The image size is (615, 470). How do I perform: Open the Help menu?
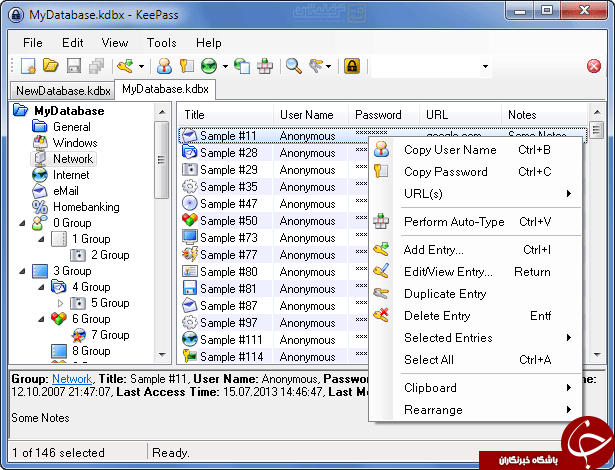pos(209,42)
